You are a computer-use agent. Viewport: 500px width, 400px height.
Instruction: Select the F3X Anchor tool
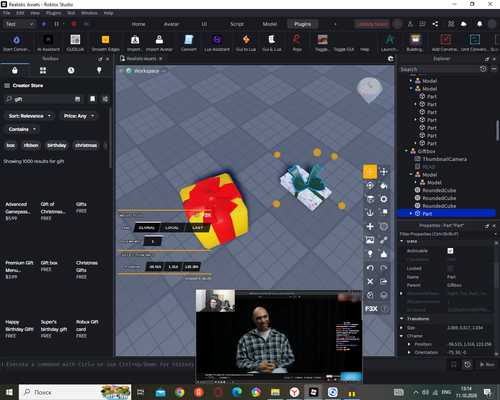coord(370,213)
